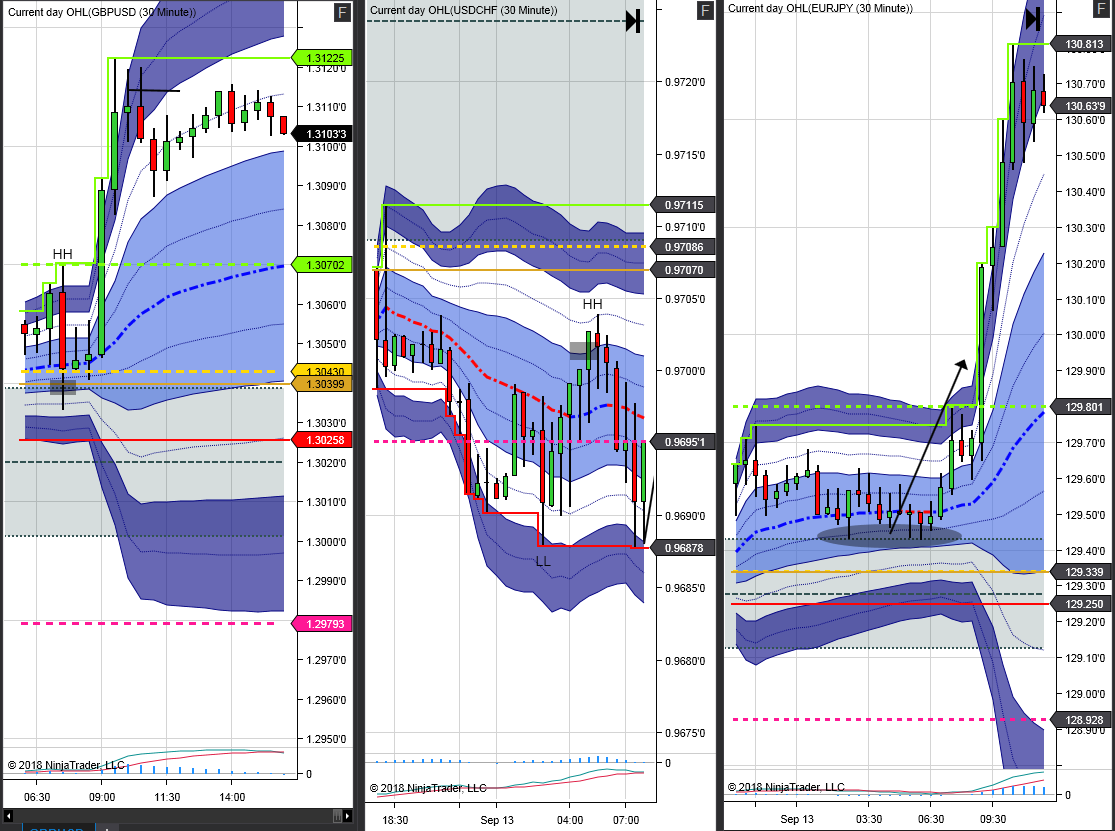Screen dimensions: 1115x831
Task: Click the F icon in the USDCHF chart
Action: point(705,10)
